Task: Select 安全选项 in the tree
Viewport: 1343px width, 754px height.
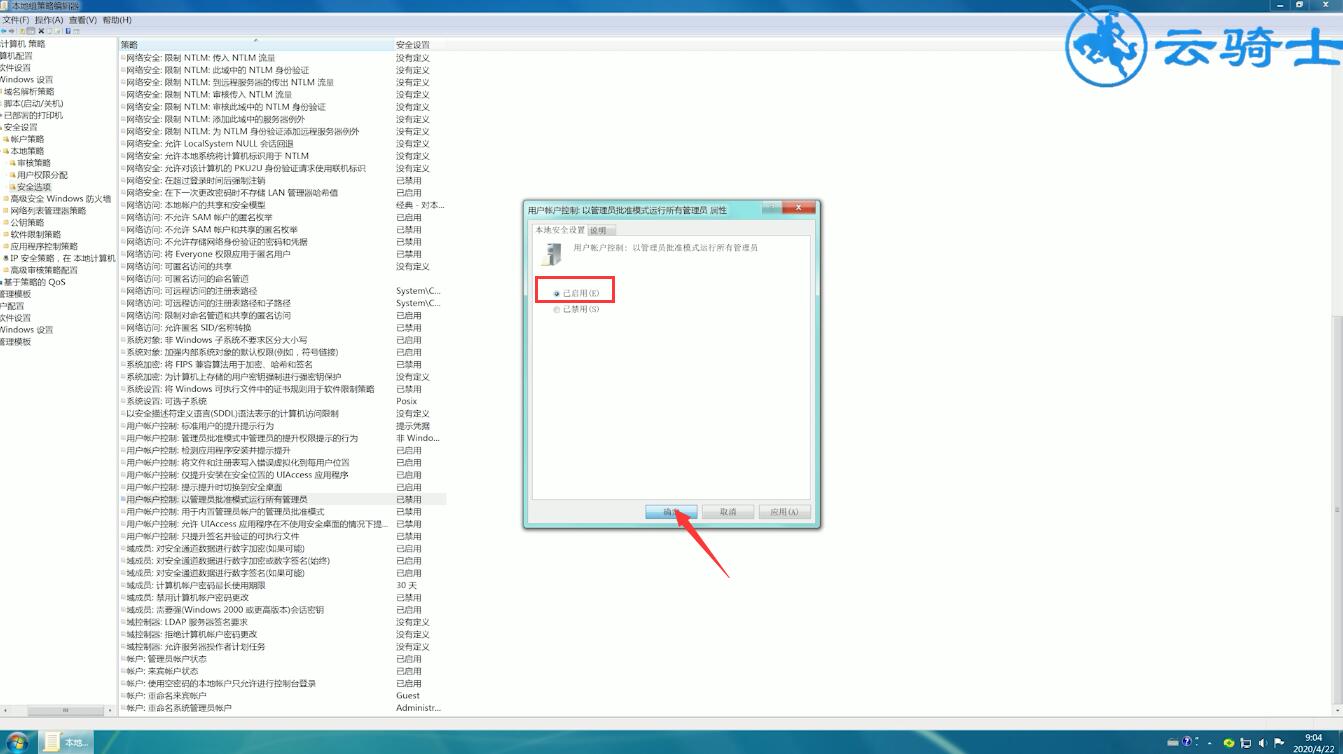Action: coord(34,187)
